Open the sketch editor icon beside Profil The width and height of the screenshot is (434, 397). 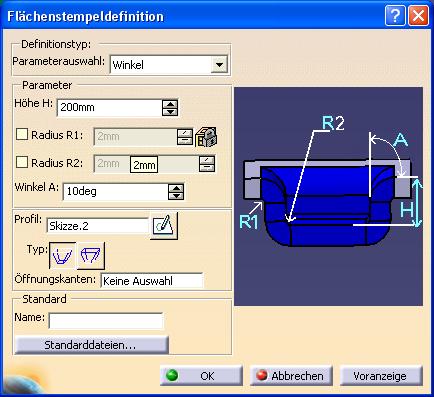pyautogui.click(x=164, y=226)
